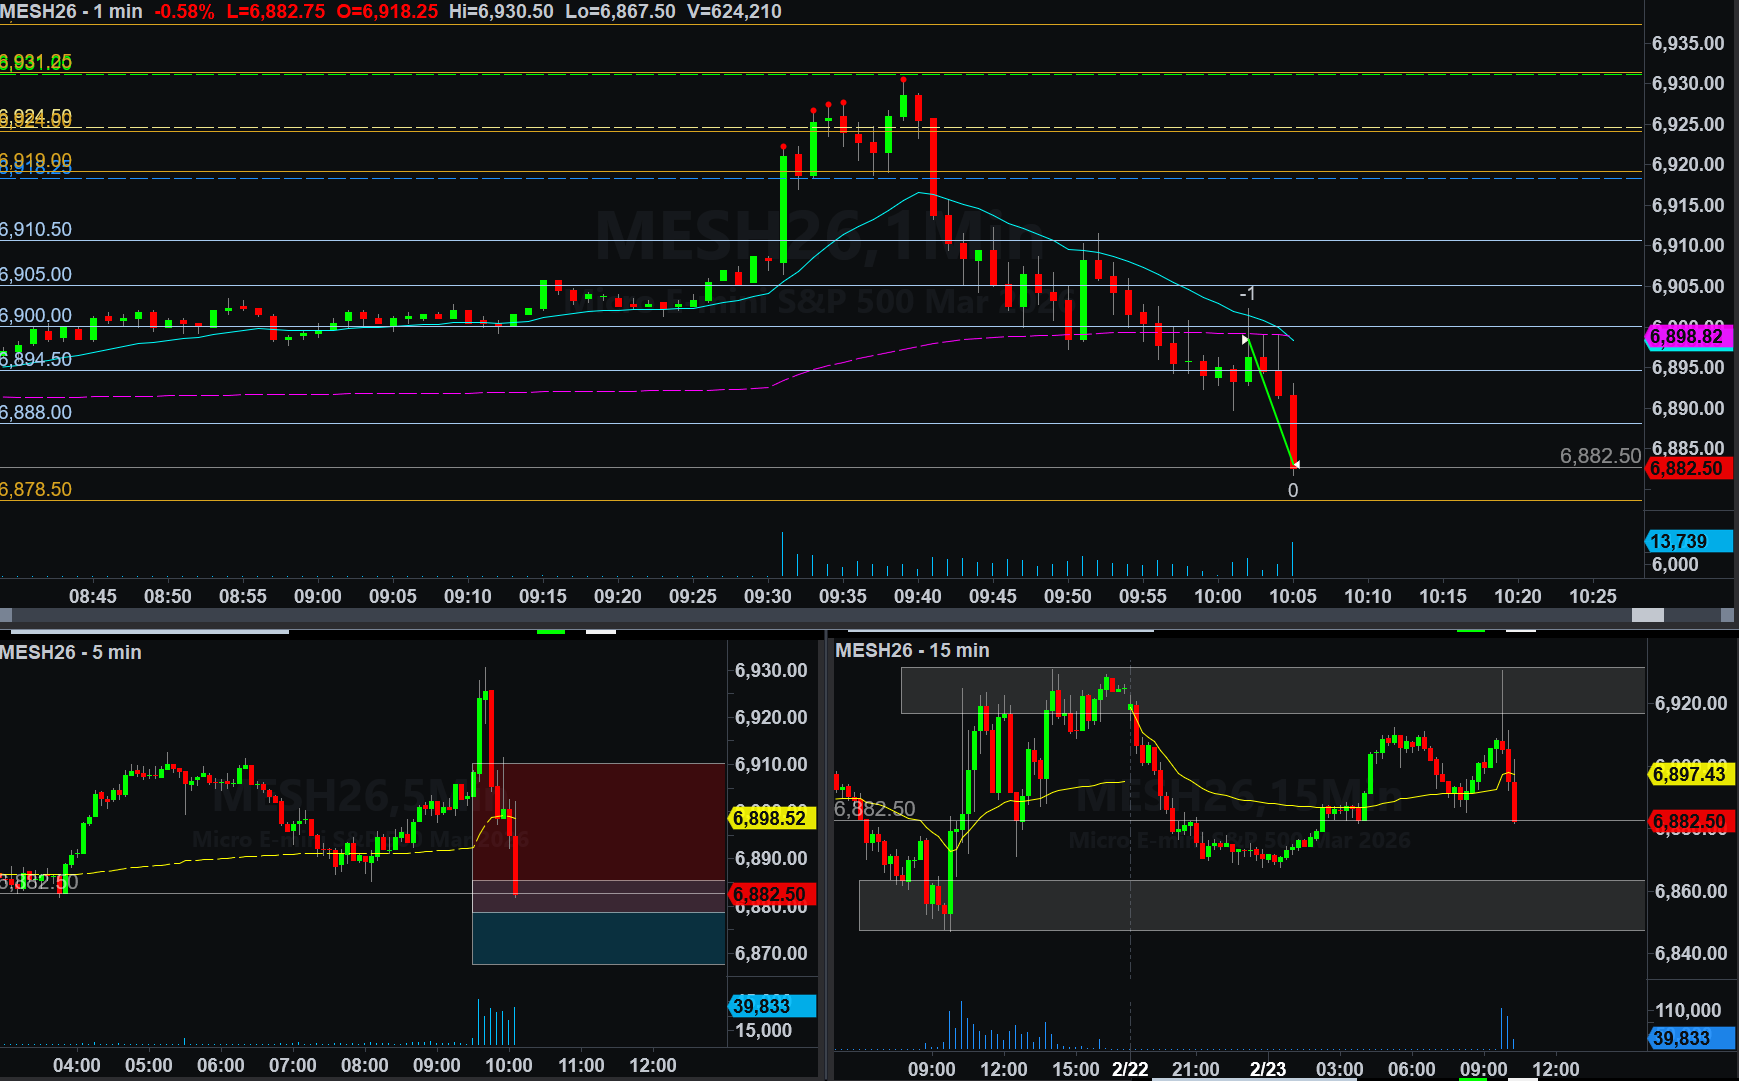Select the teal target zone rectangle on 5-min chart
Screen dimensions: 1739x1081
coord(598,938)
